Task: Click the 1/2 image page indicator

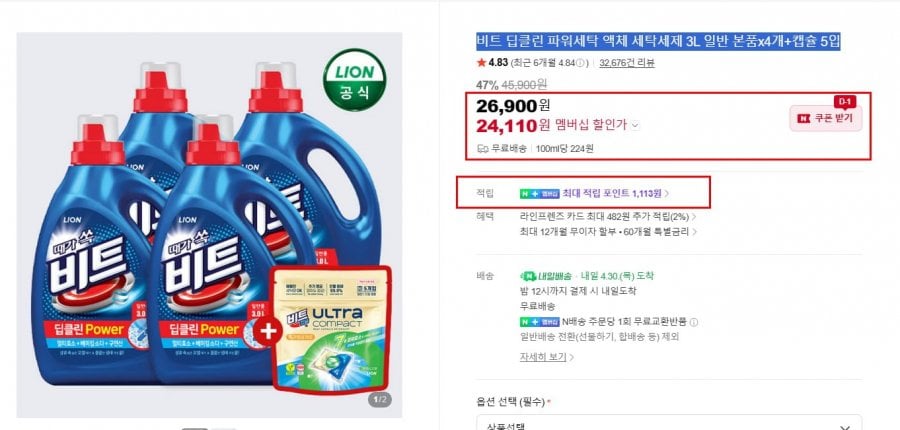Action: [380, 401]
